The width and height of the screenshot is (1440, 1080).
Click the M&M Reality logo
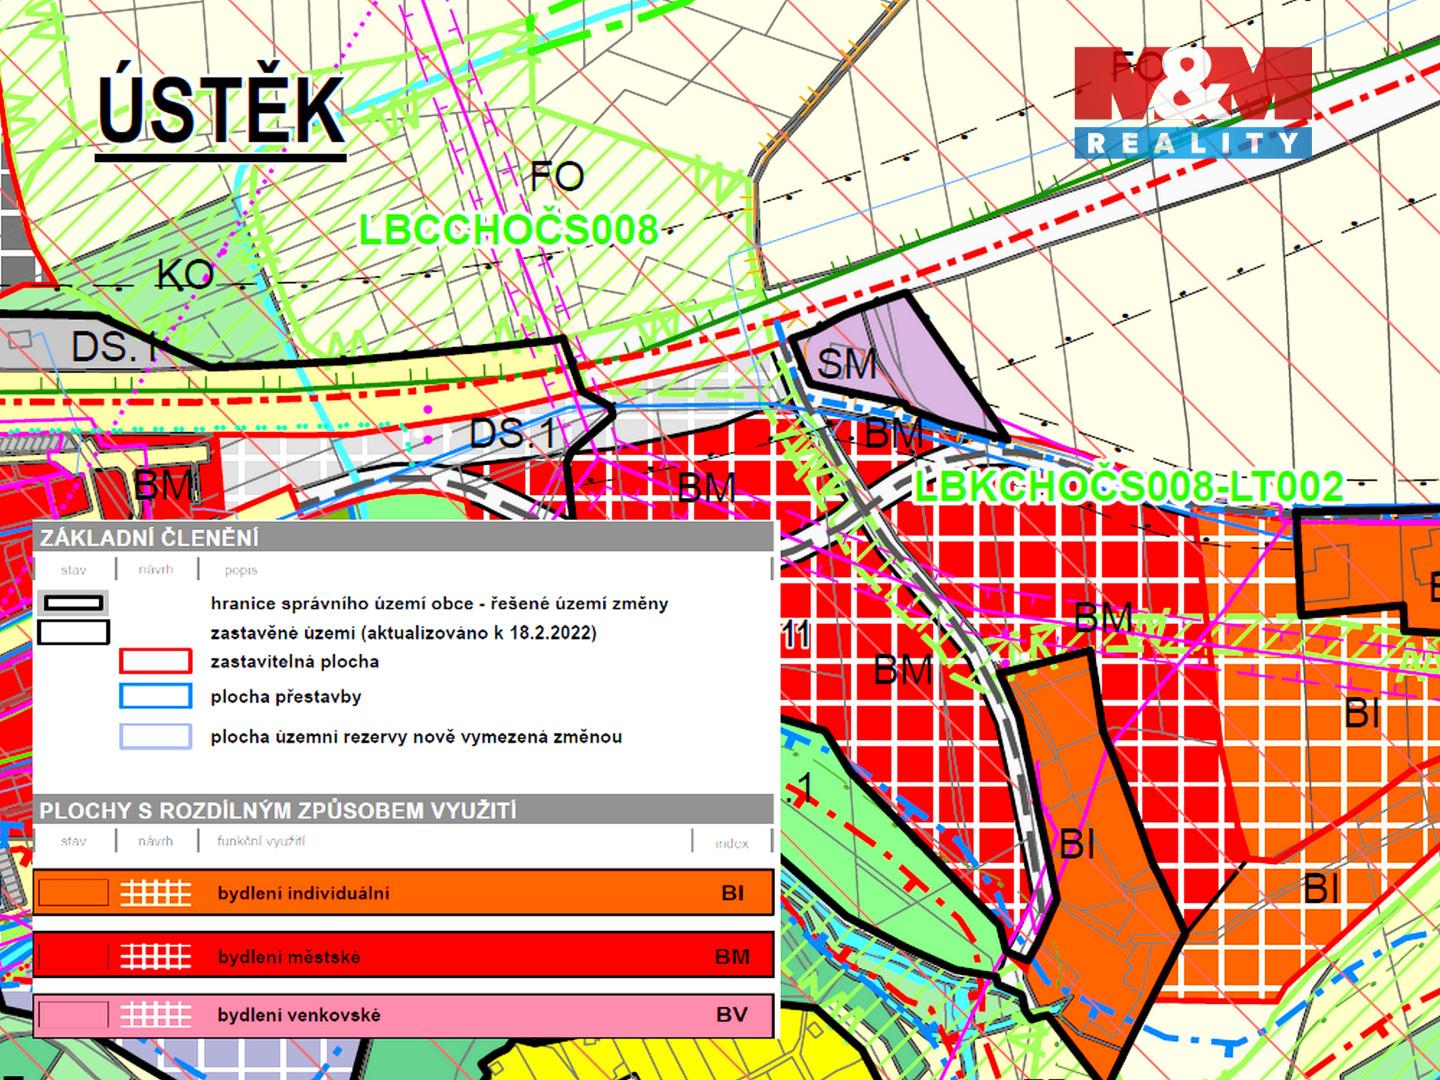click(1192, 102)
